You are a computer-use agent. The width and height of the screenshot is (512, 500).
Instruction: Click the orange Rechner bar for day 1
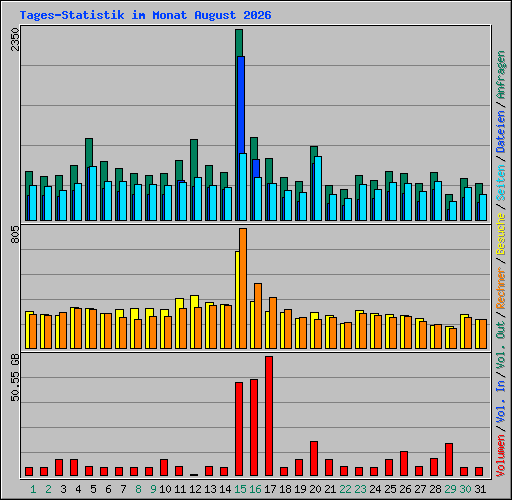pyautogui.click(x=33, y=331)
